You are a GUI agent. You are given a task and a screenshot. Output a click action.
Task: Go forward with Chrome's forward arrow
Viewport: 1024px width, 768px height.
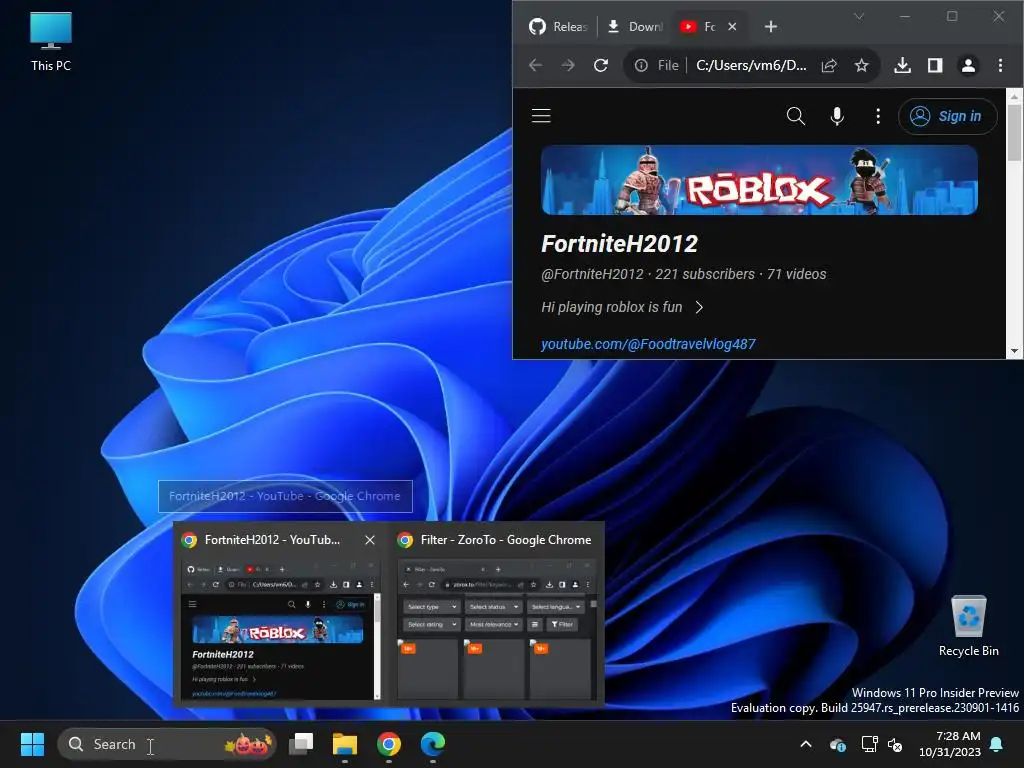[568, 65]
